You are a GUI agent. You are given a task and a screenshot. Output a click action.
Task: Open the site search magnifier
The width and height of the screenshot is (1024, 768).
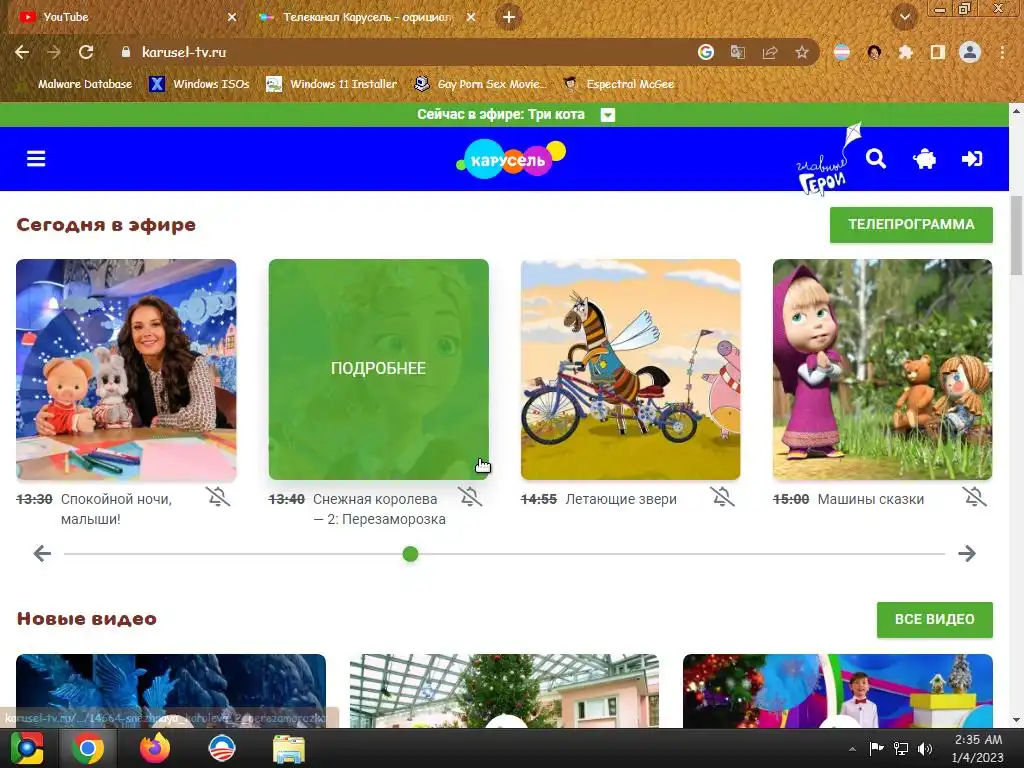[x=876, y=159]
